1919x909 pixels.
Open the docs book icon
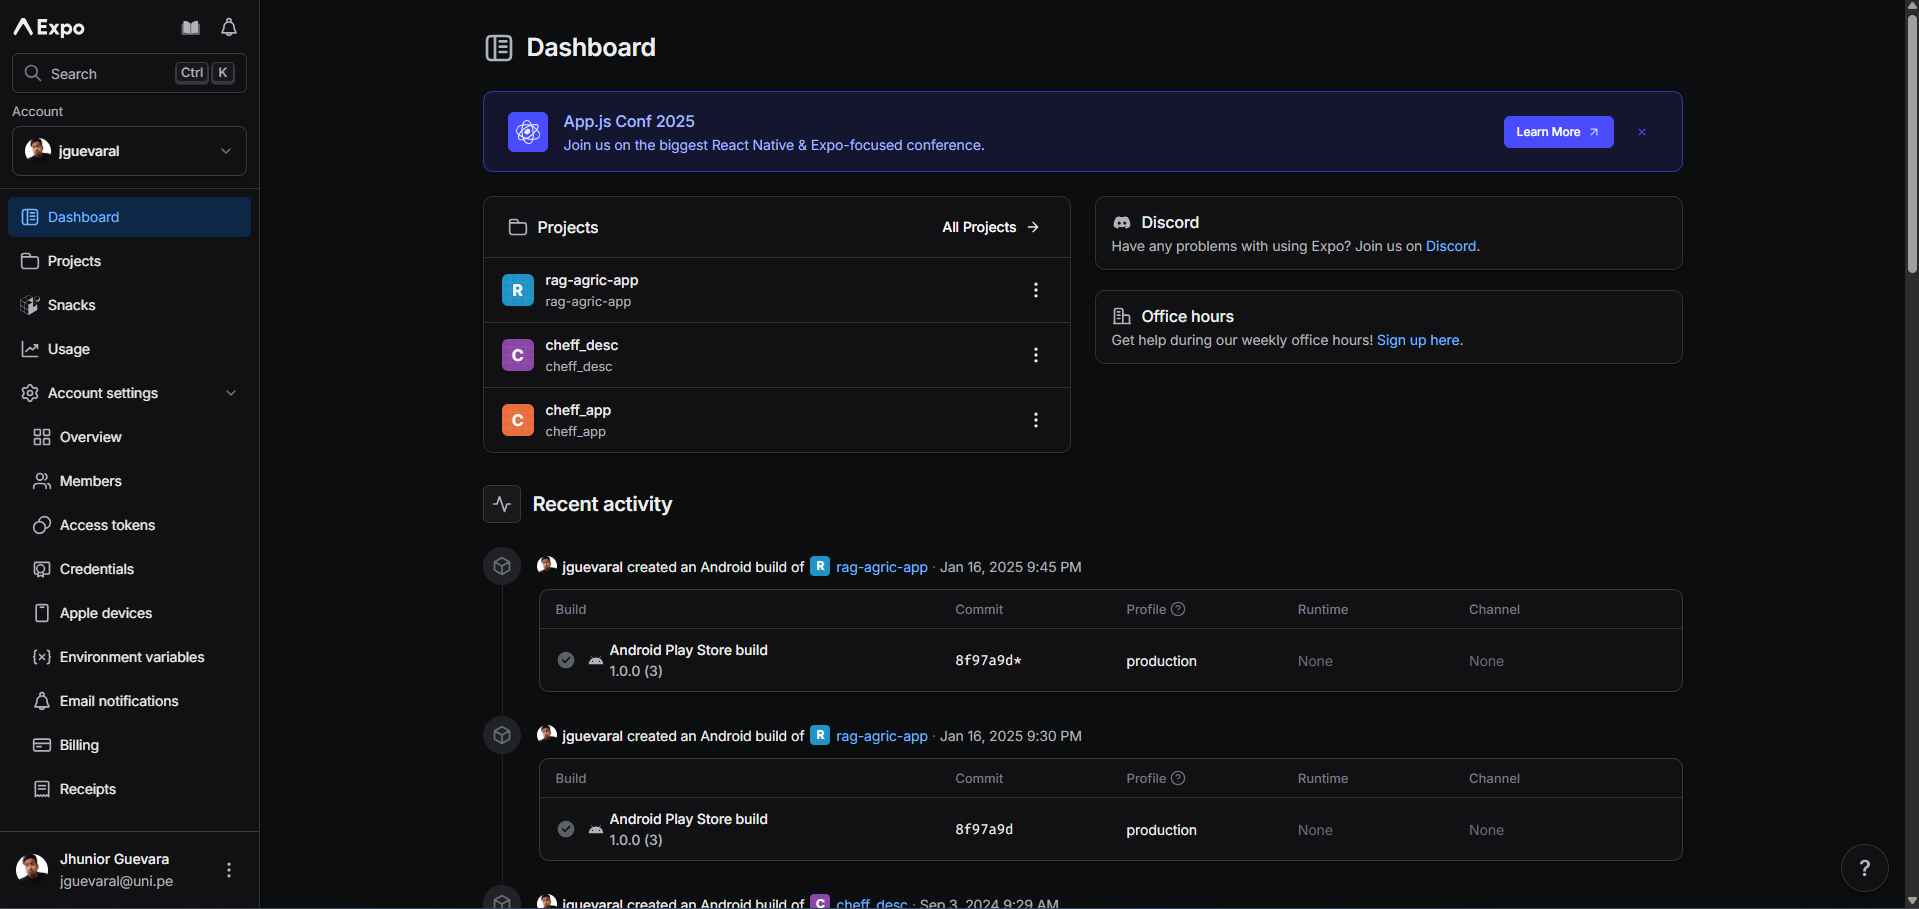[x=190, y=28]
